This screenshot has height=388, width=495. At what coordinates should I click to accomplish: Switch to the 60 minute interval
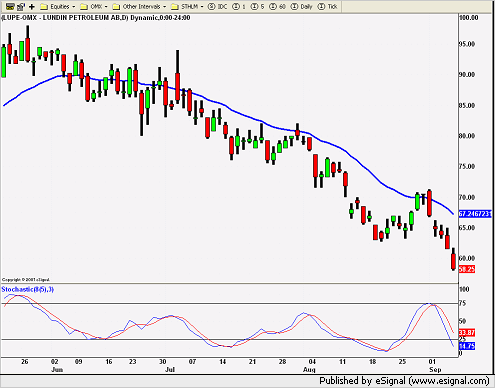tap(277, 6)
